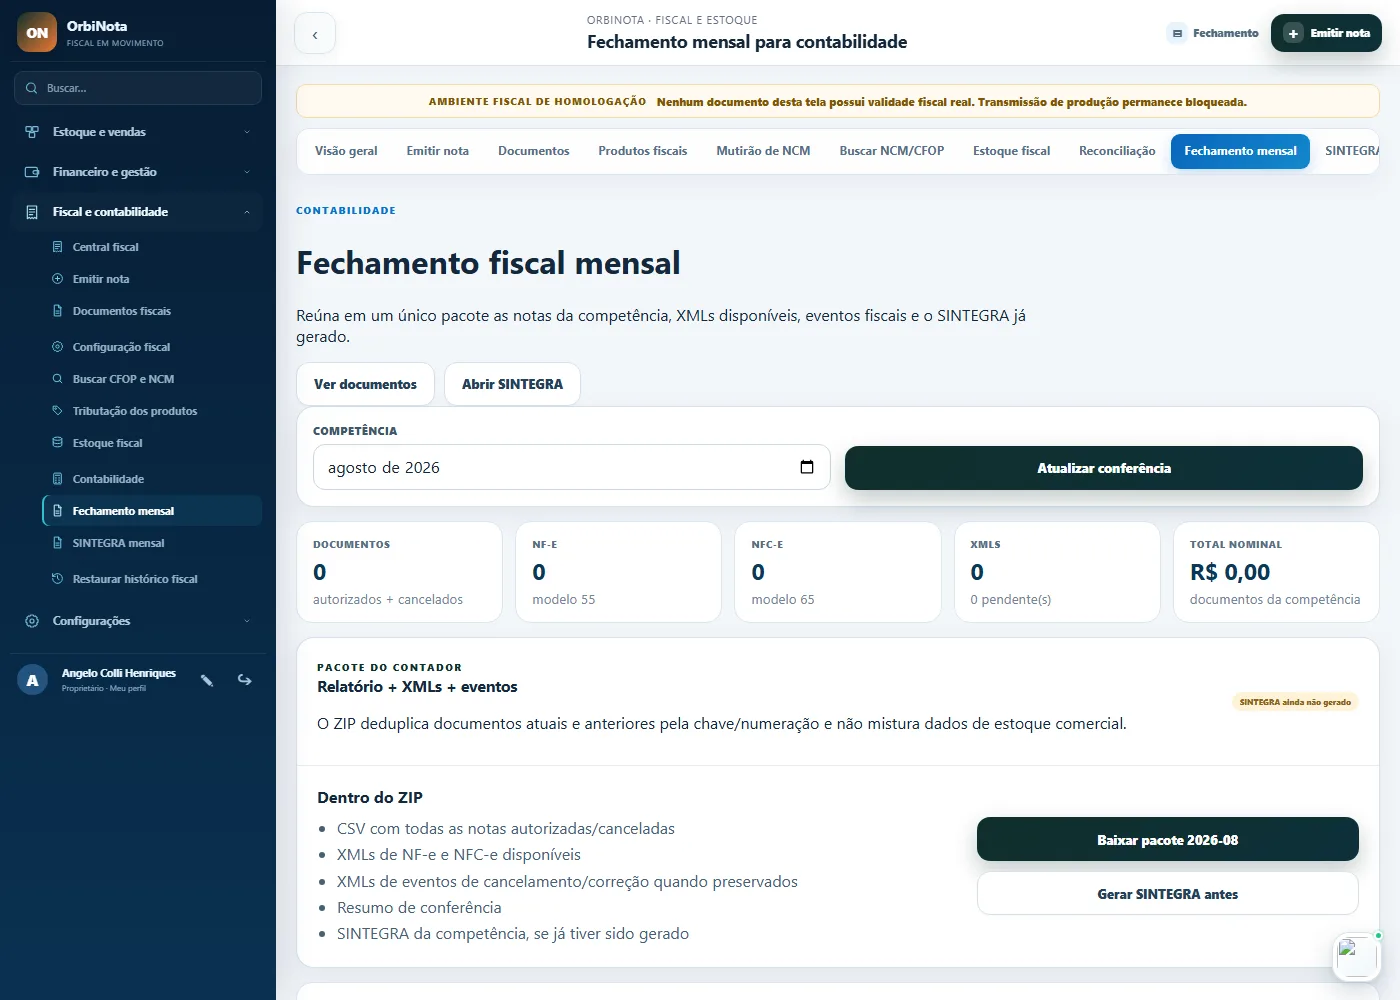The height and width of the screenshot is (1000, 1400).
Task: Open the Documentos tab
Action: 534,151
